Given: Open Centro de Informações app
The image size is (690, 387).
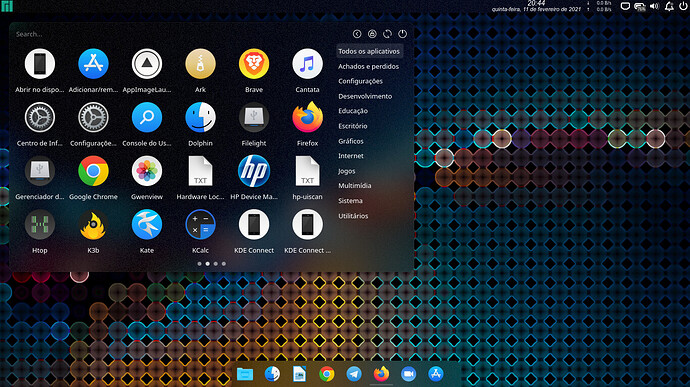Looking at the screenshot, I should click(40, 118).
